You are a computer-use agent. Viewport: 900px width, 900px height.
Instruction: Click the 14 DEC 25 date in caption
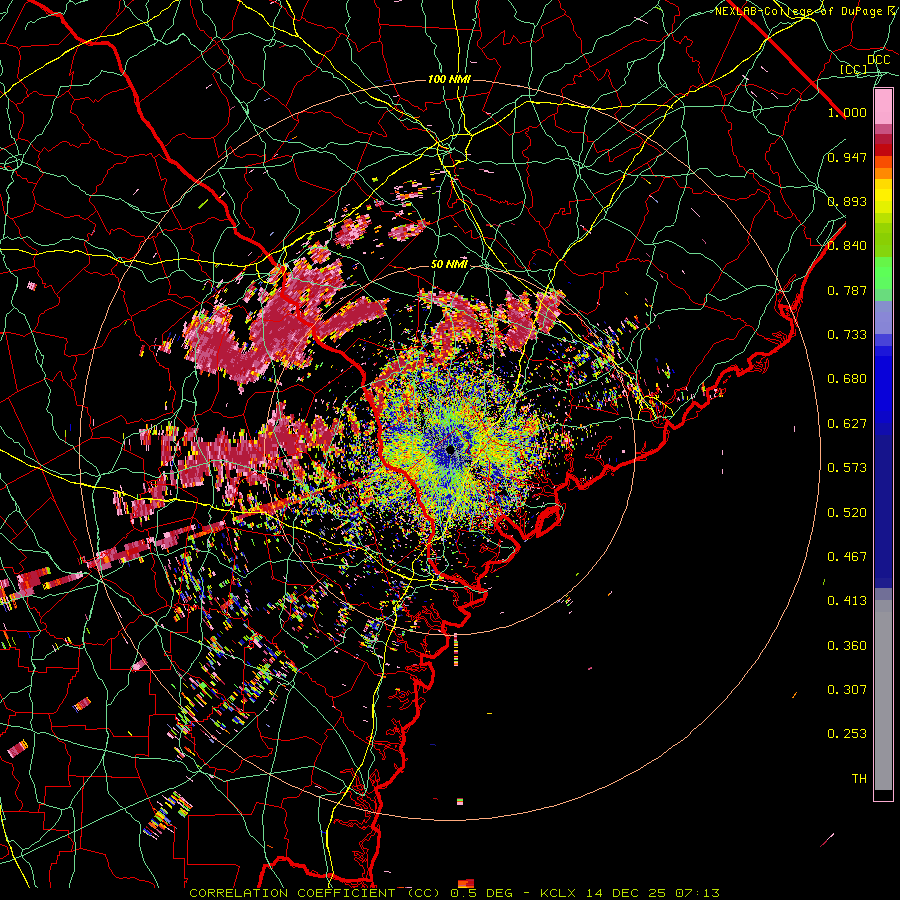[626, 893]
